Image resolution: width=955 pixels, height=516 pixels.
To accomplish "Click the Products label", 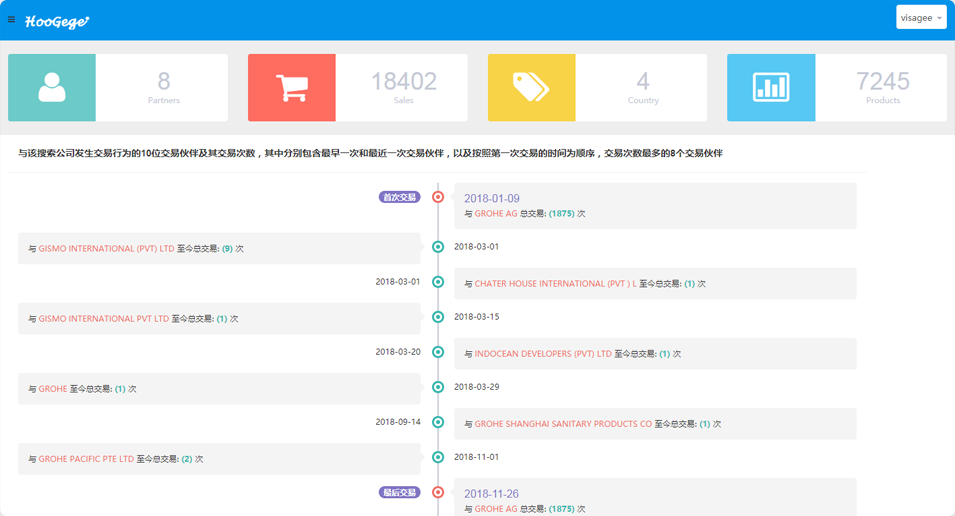I will pyautogui.click(x=883, y=101).
